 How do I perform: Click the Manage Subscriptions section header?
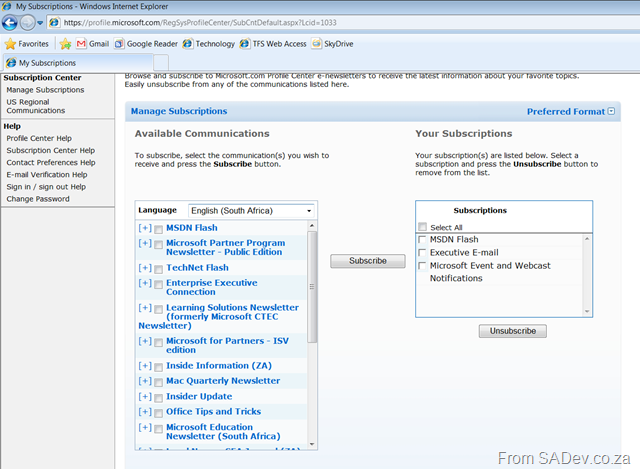pos(179,111)
